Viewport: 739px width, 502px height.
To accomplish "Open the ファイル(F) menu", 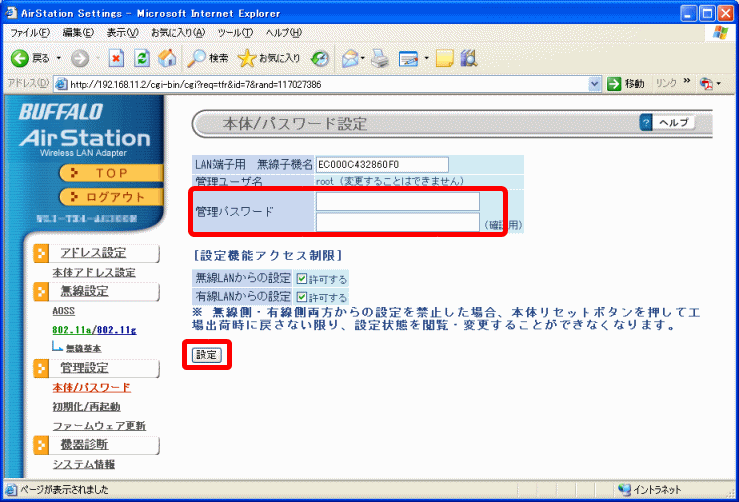I will [30, 33].
